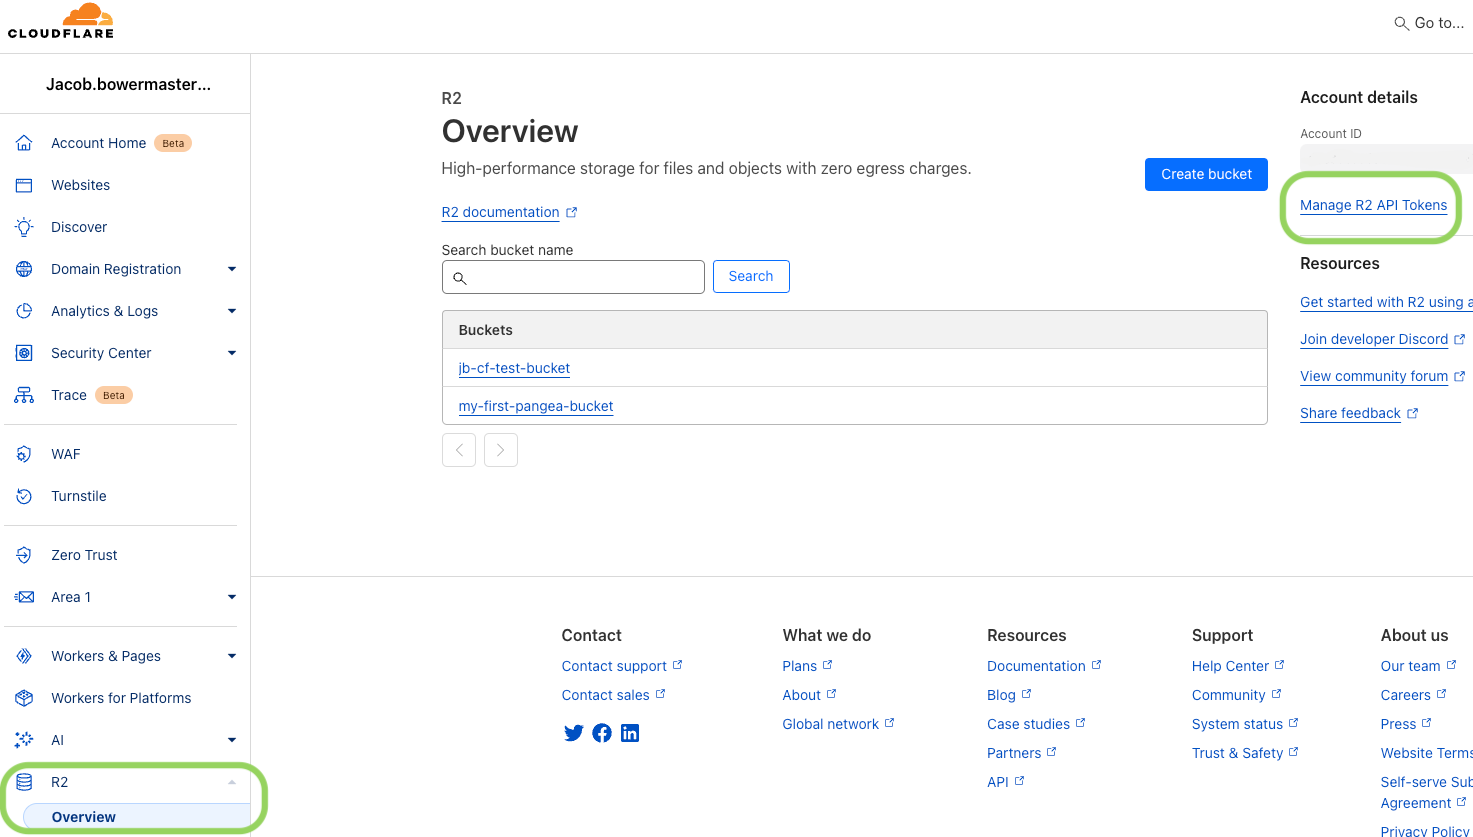
Task: Open the jb-cf-test-bucket link
Action: tap(514, 368)
